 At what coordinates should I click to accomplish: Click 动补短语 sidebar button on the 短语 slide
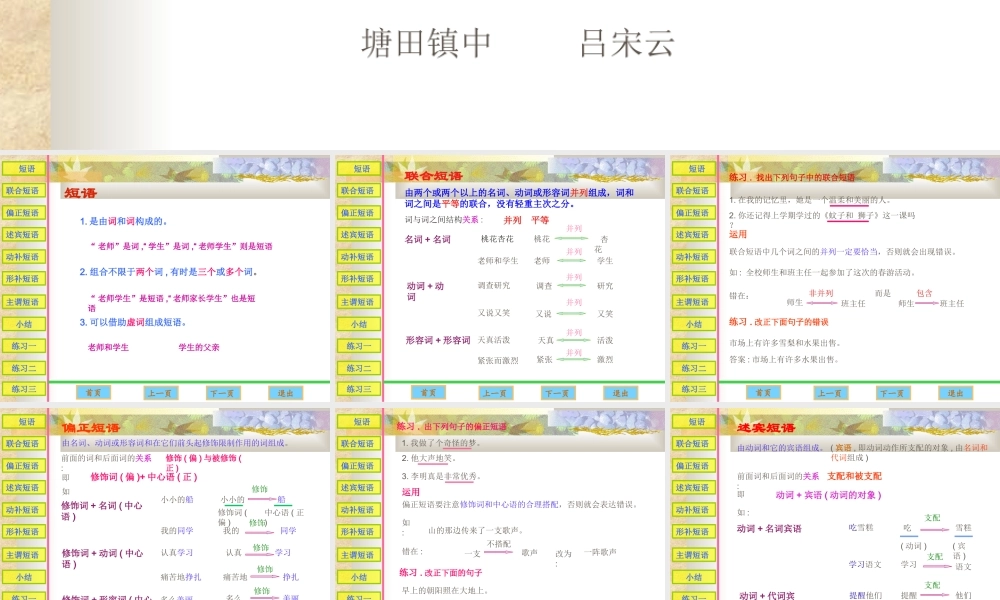pos(24,257)
